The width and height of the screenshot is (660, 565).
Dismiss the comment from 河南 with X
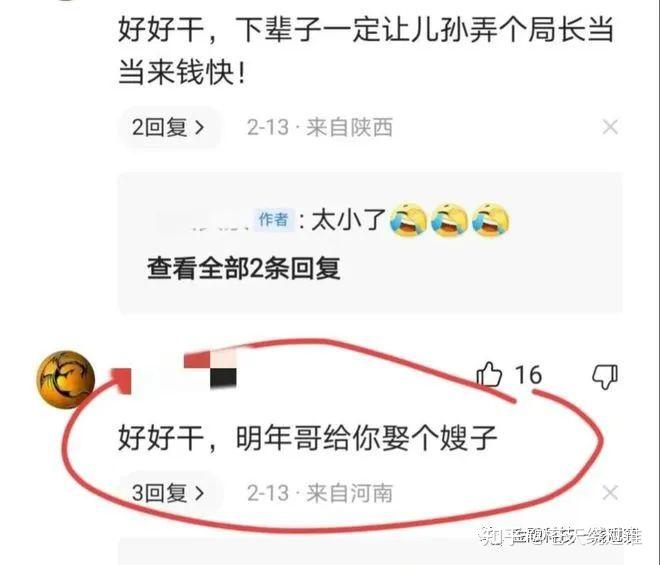[x=610, y=493]
